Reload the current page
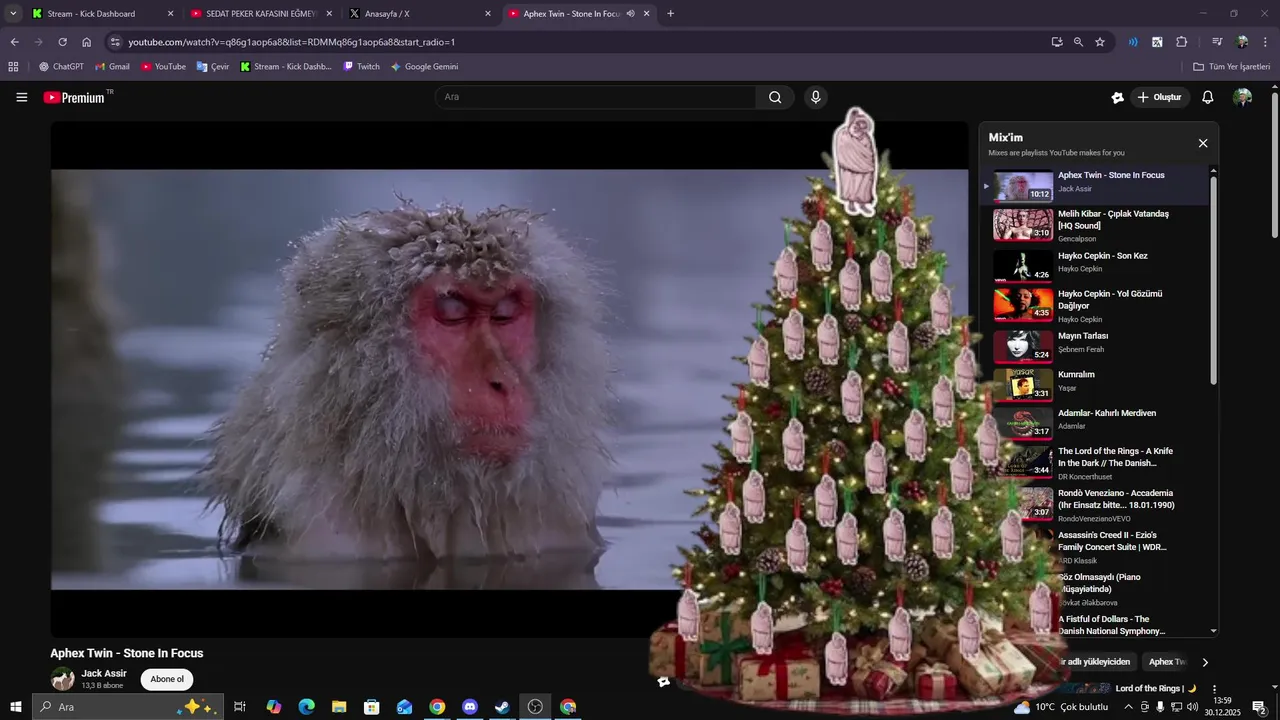This screenshot has height=720, width=1280. [x=62, y=42]
